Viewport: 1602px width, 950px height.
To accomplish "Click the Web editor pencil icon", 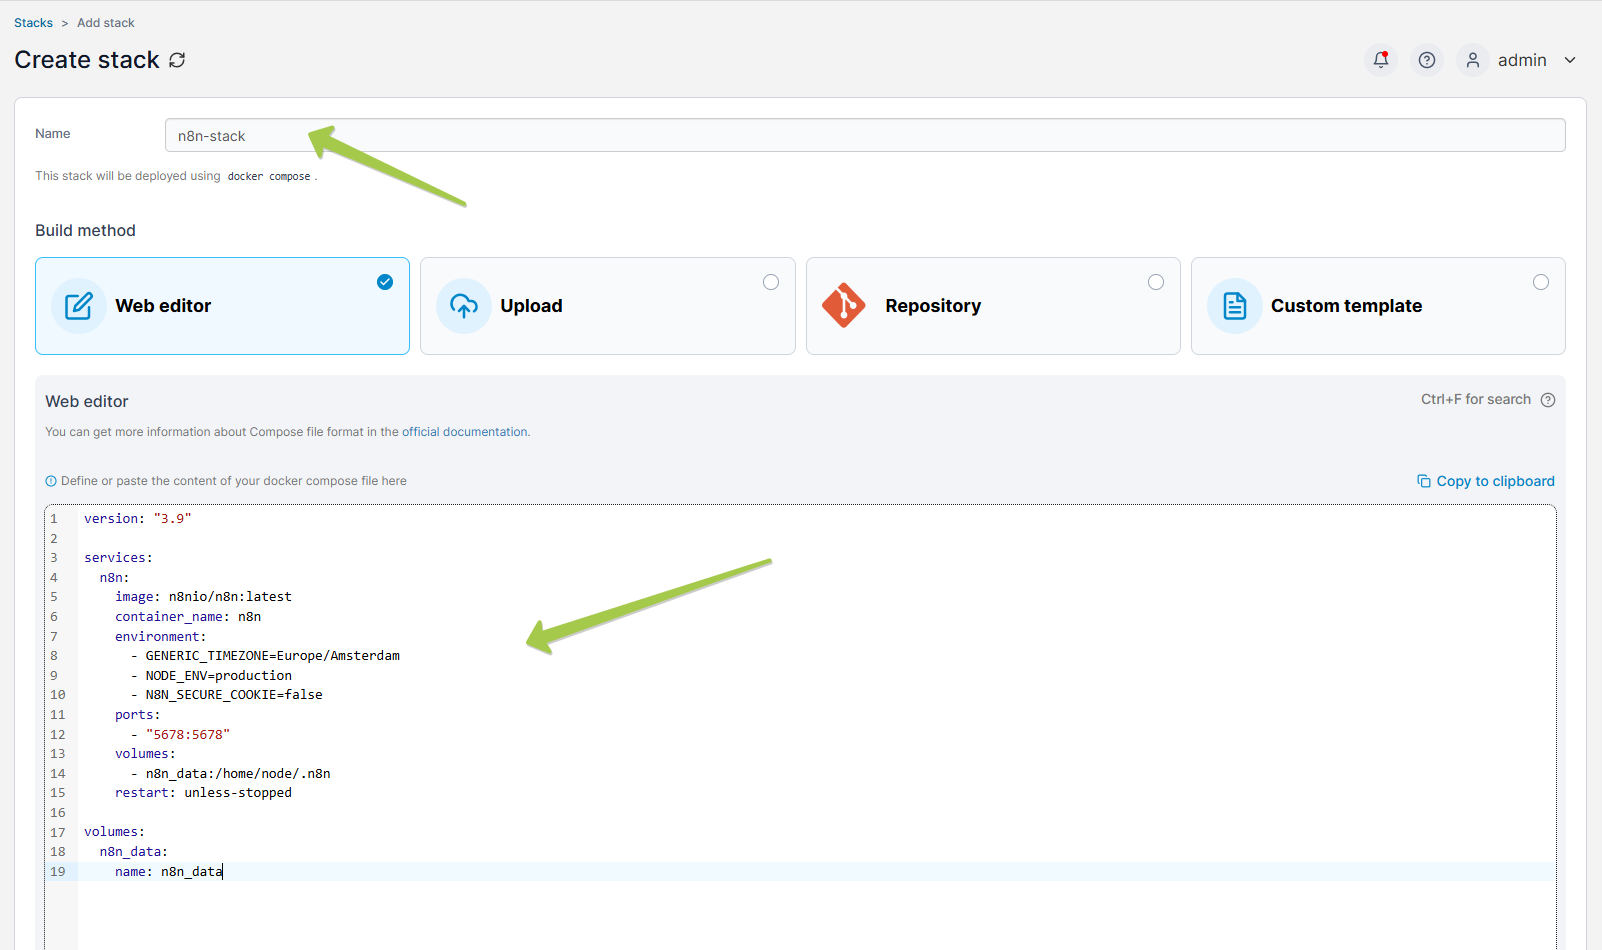I will [x=79, y=306].
